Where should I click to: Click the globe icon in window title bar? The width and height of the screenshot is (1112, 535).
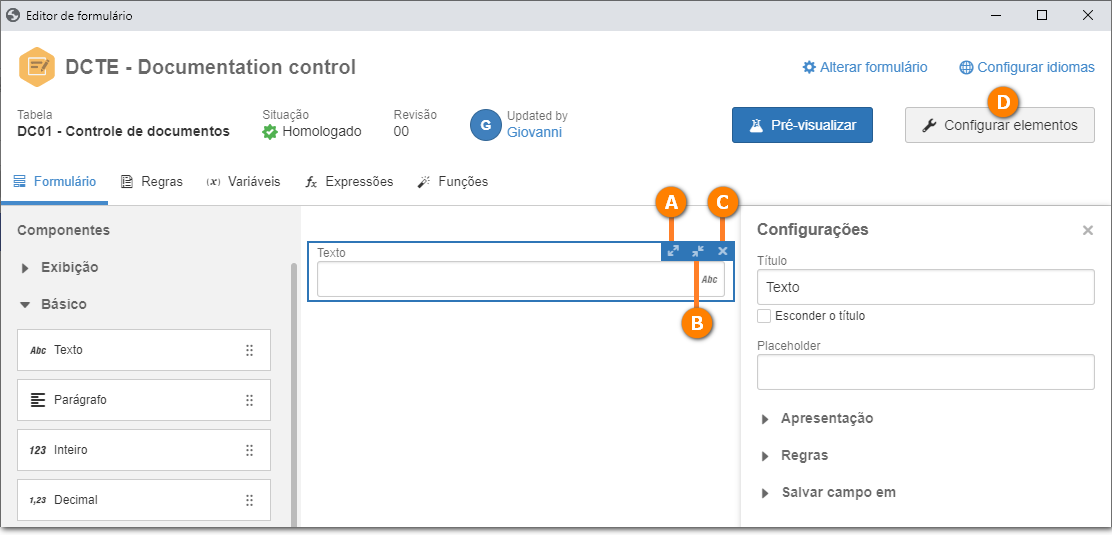pos(12,15)
